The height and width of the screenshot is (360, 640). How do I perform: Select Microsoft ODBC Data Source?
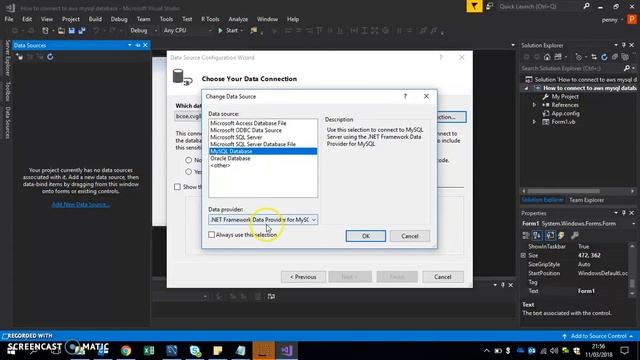[246, 130]
